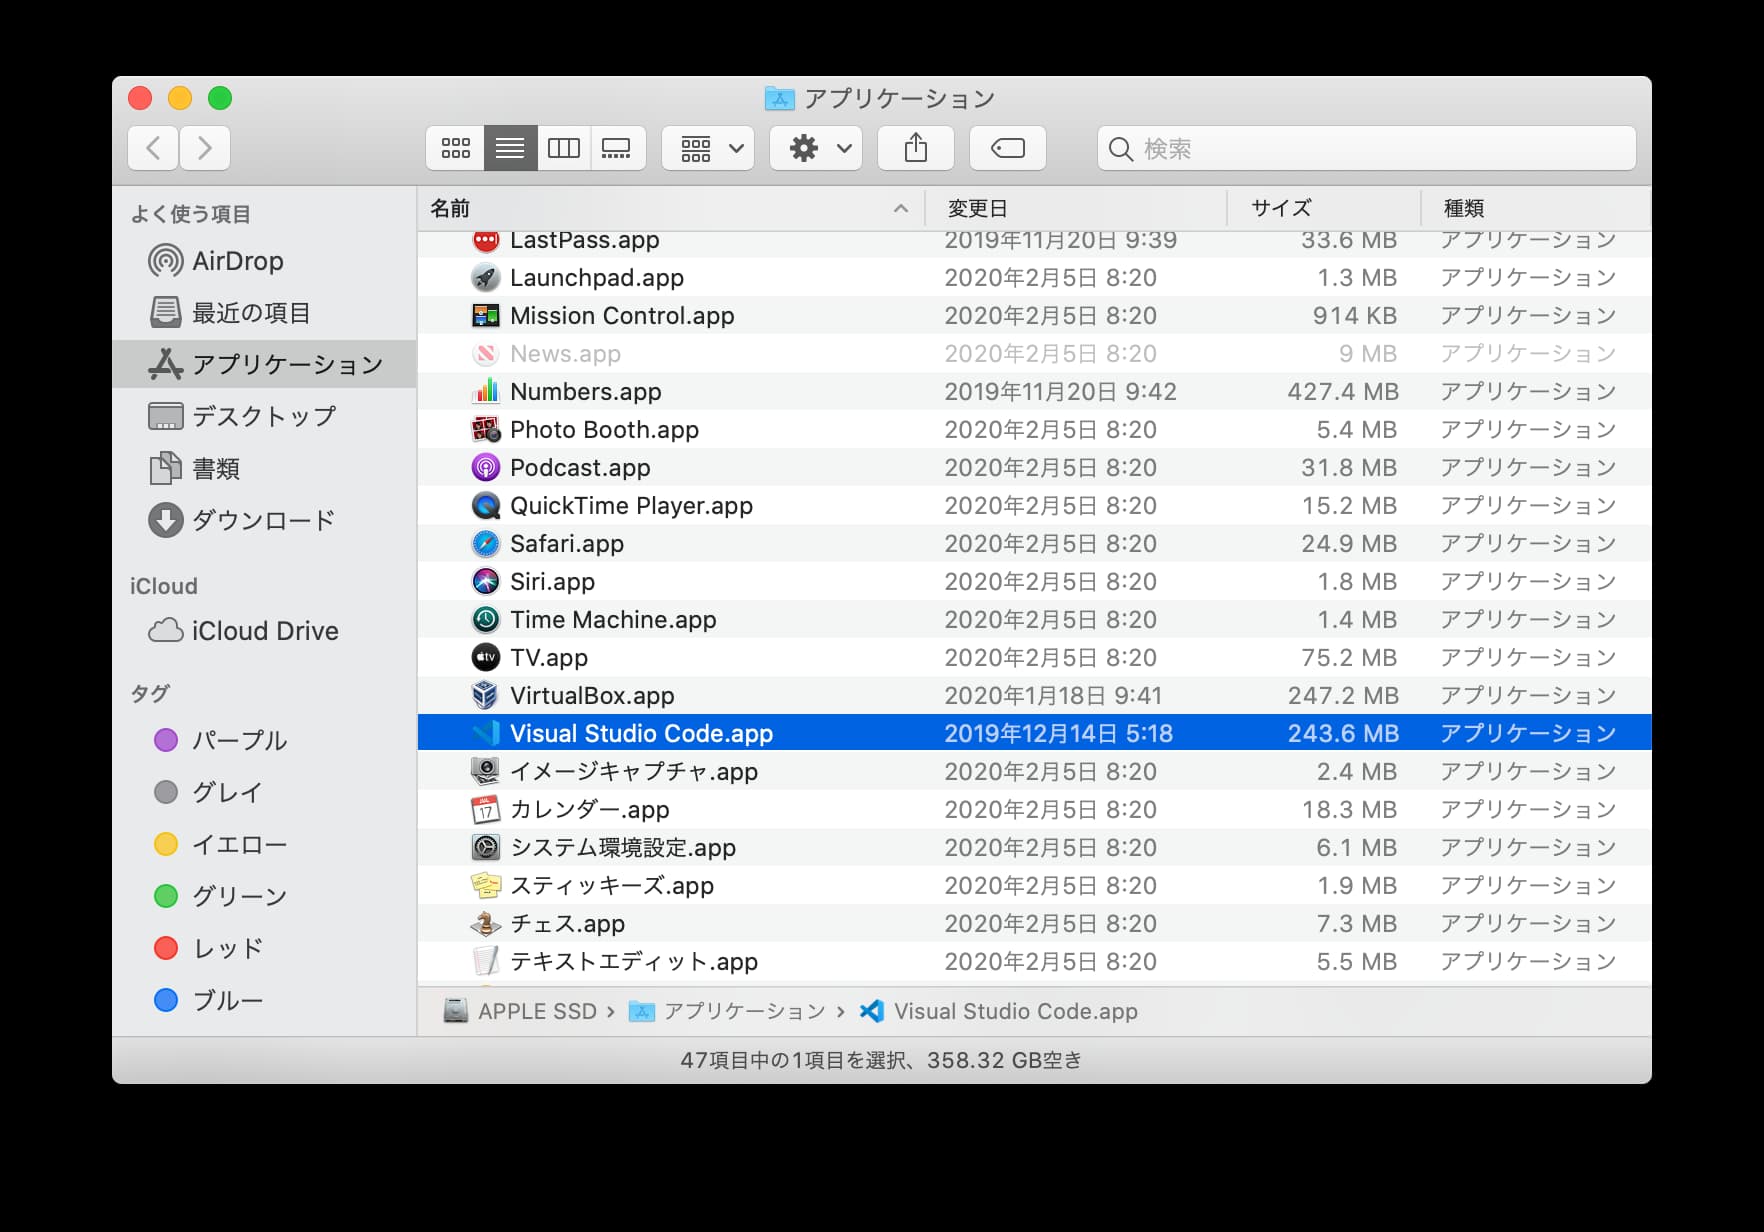Sort by the 名前 column header
The height and width of the screenshot is (1232, 1764).
(671, 208)
